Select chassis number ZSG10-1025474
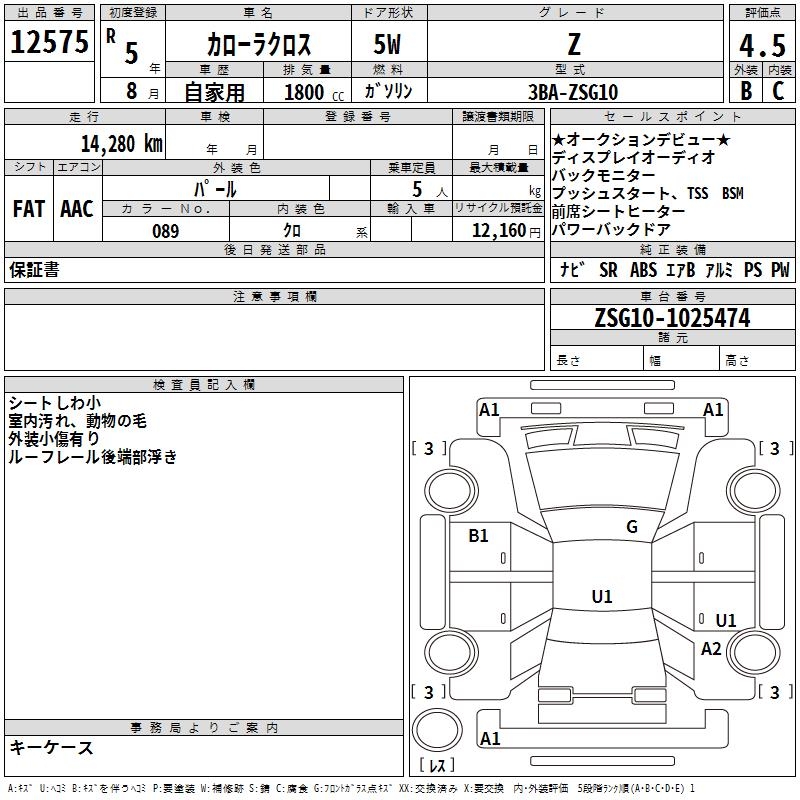The height and width of the screenshot is (800, 800). (672, 318)
